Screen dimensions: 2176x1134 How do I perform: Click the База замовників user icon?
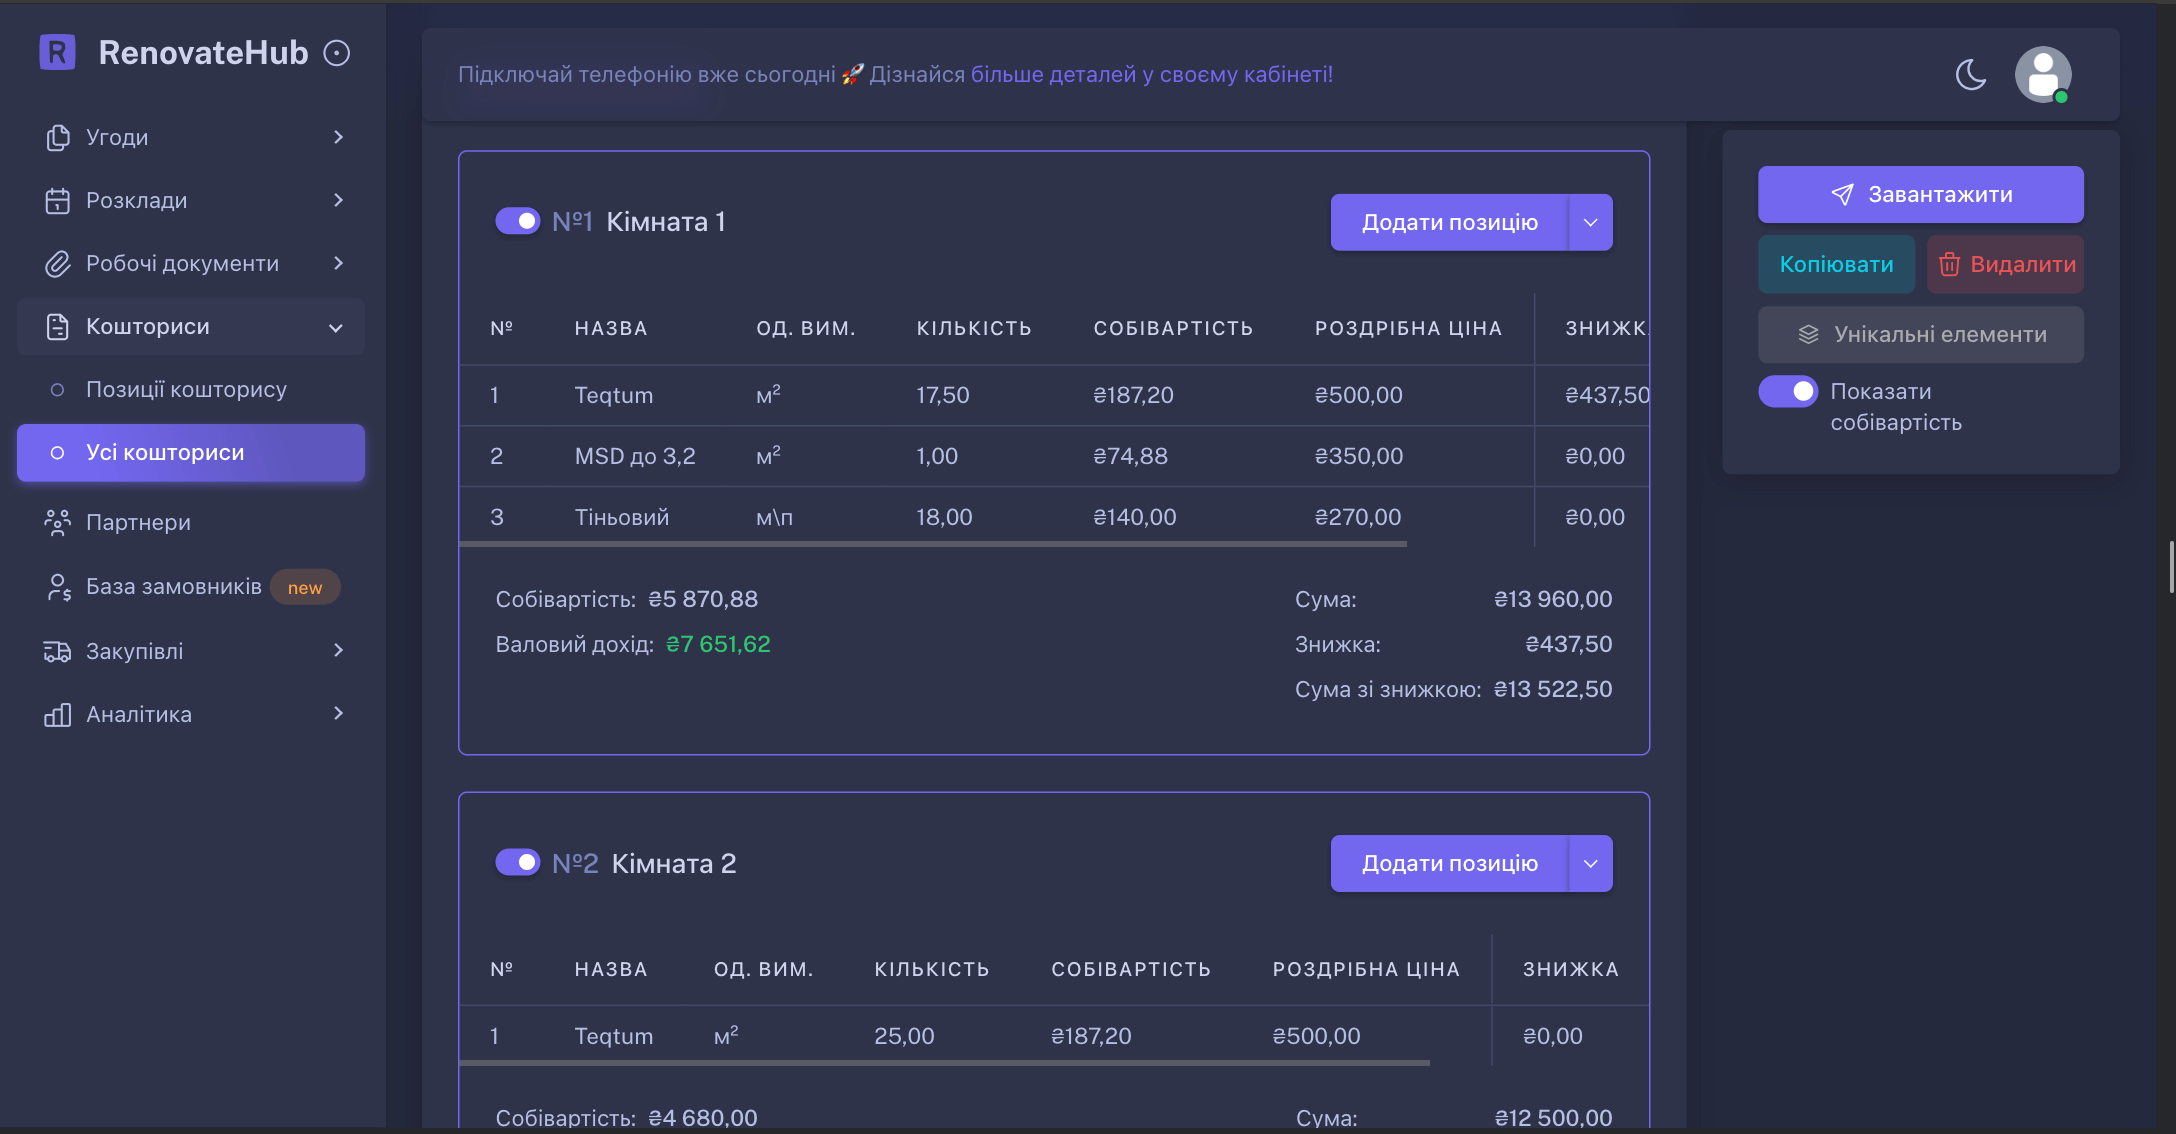tap(58, 587)
